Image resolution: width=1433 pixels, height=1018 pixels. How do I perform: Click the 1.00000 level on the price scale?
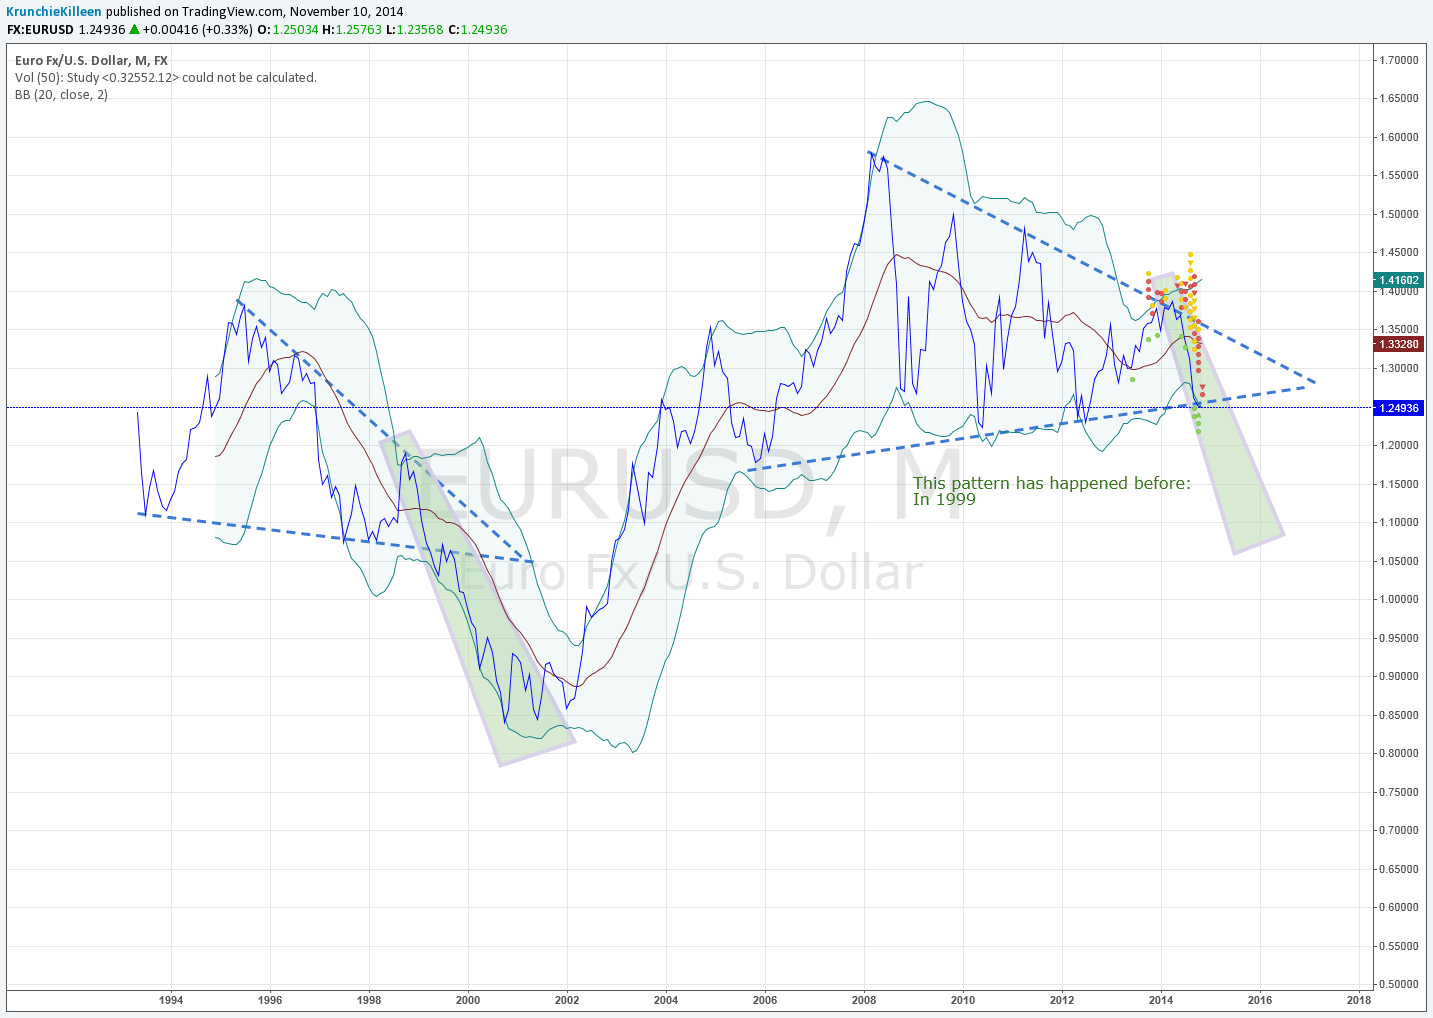pyautogui.click(x=1398, y=599)
